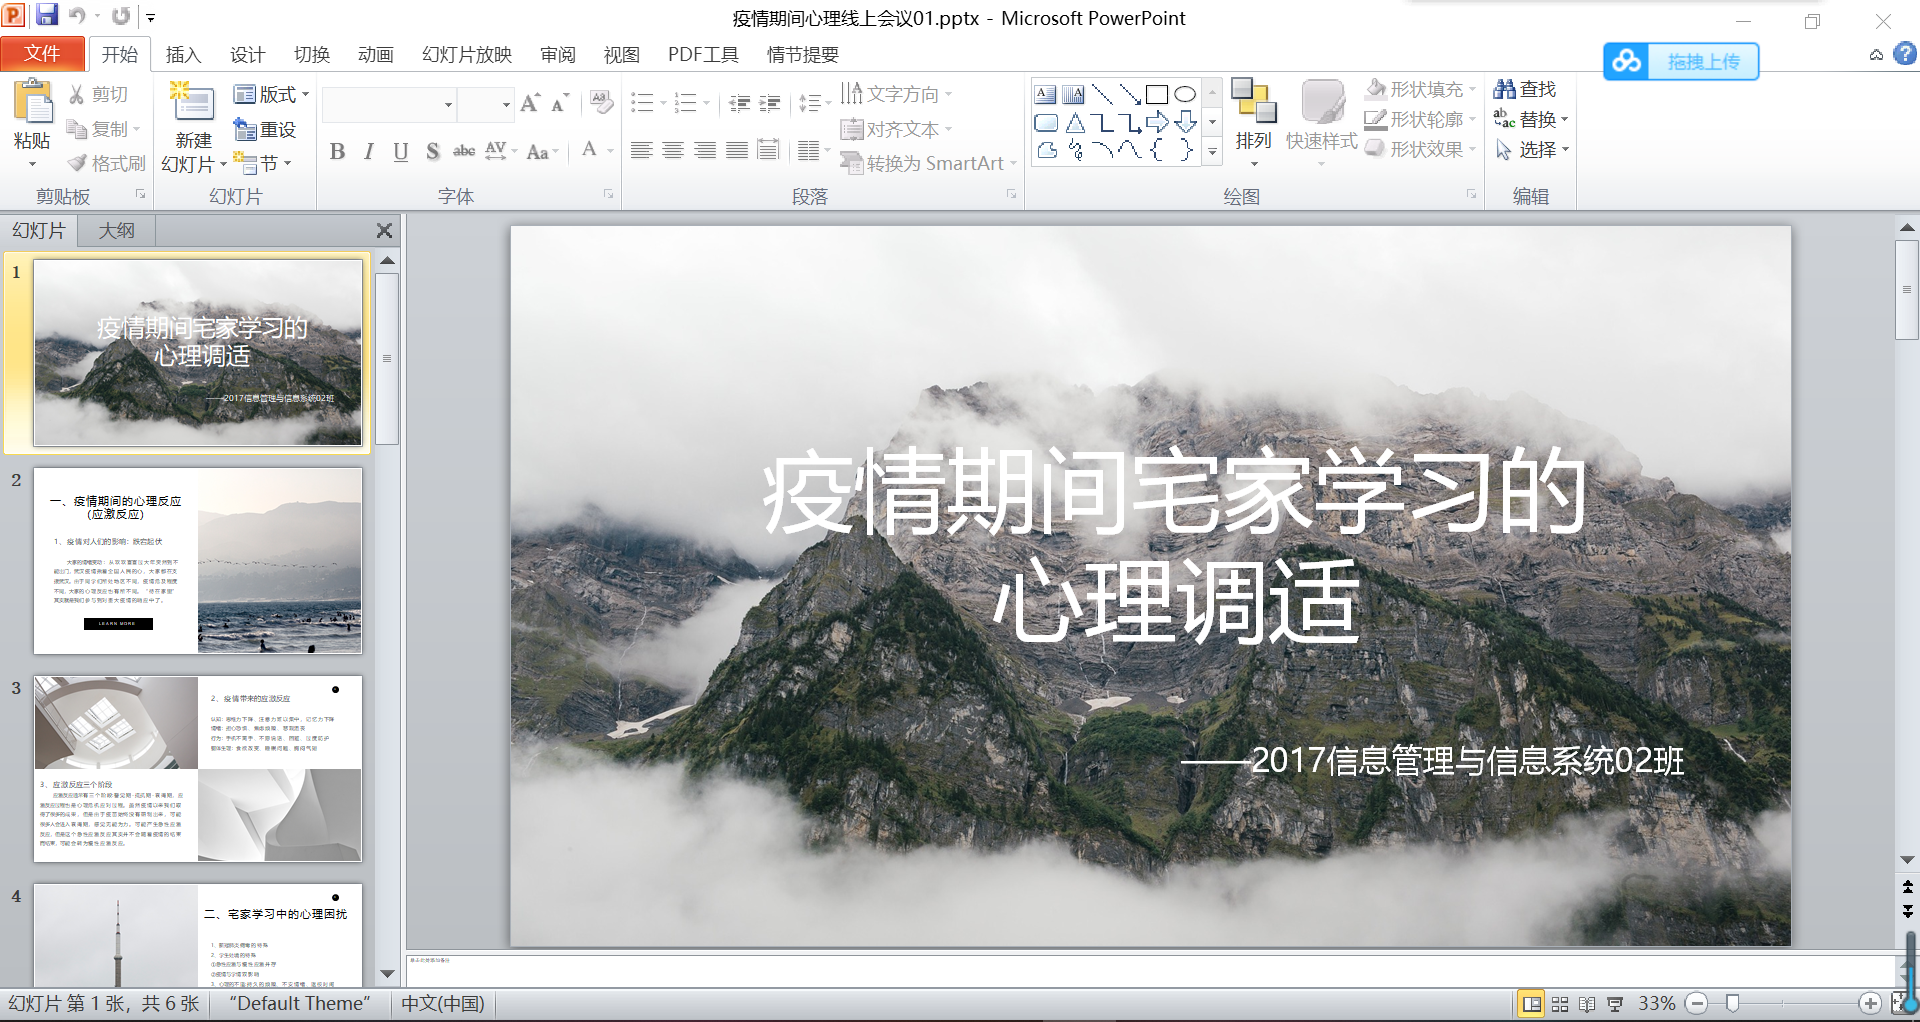The height and width of the screenshot is (1022, 1920).
Task: Open the Layout (版式) dropdown
Action: (x=271, y=94)
